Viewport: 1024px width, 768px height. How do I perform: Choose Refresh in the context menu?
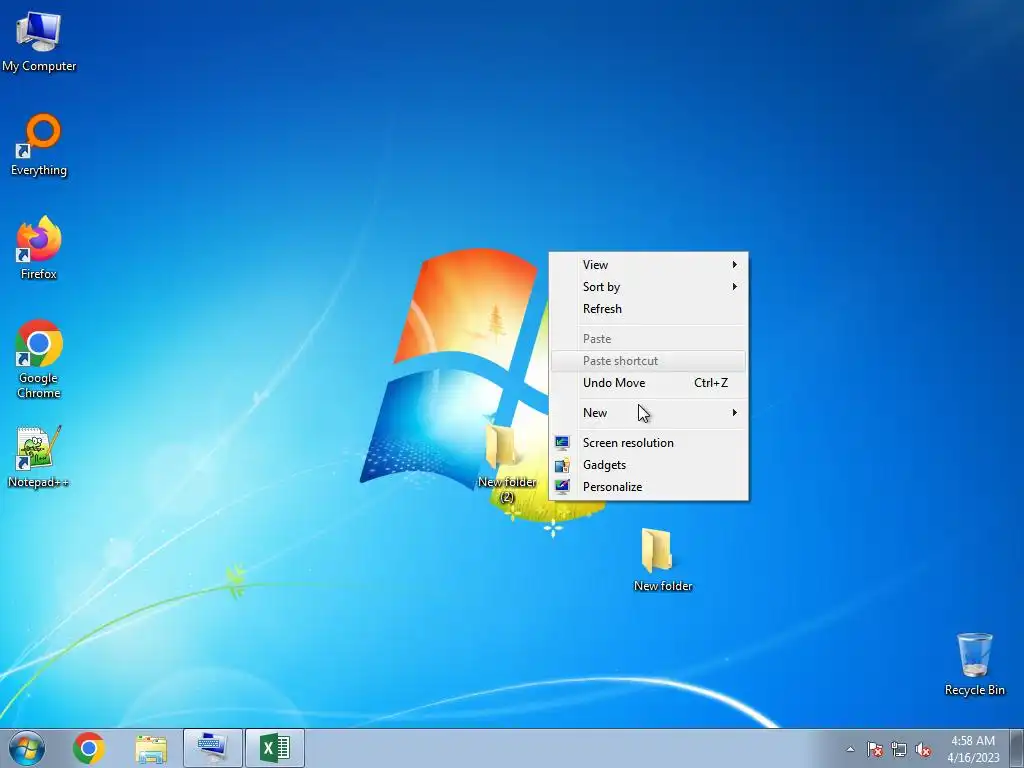pos(648,309)
